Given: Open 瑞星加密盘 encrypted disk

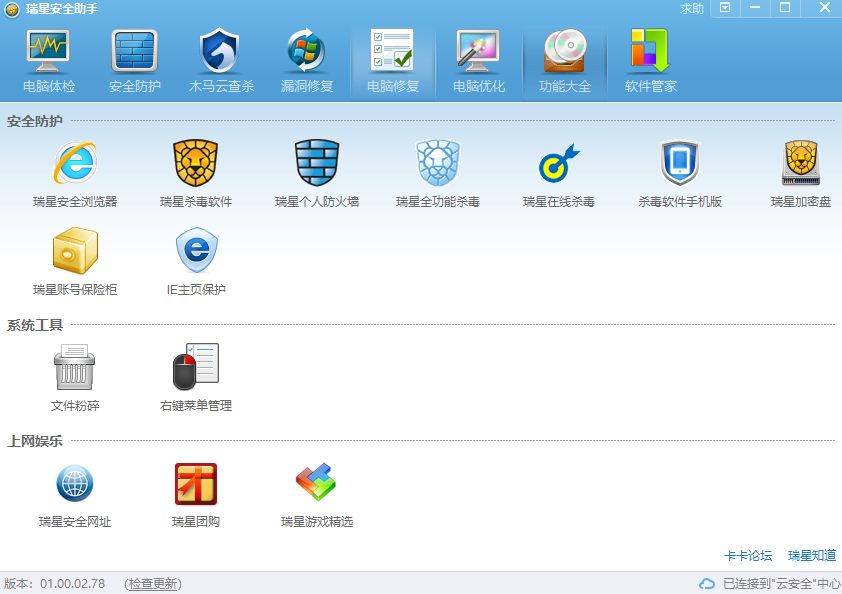Looking at the screenshot, I should point(801,163).
